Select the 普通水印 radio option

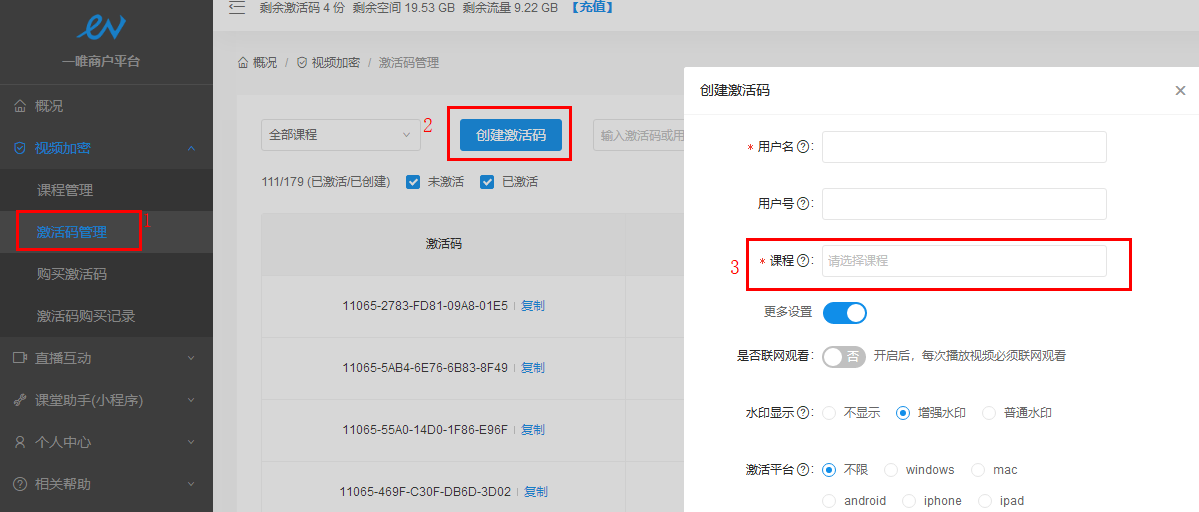[x=989, y=413]
